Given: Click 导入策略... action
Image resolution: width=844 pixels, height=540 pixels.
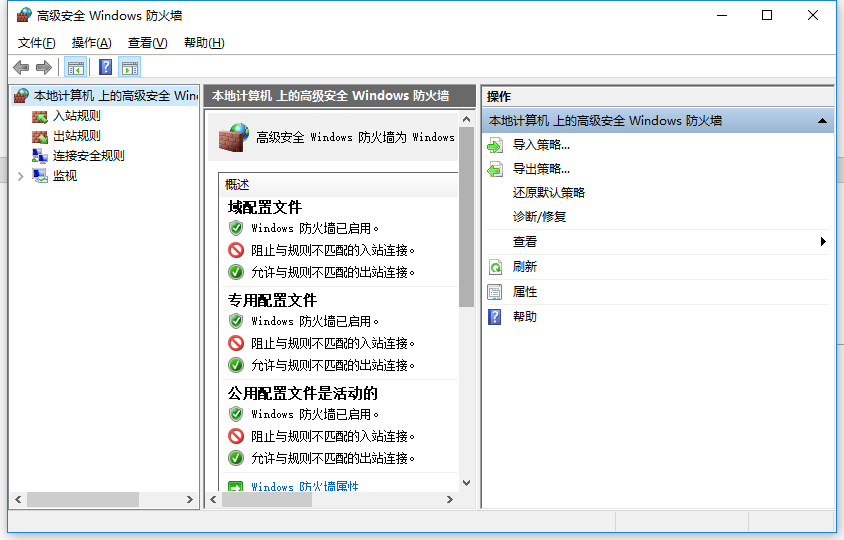Looking at the screenshot, I should [x=541, y=145].
